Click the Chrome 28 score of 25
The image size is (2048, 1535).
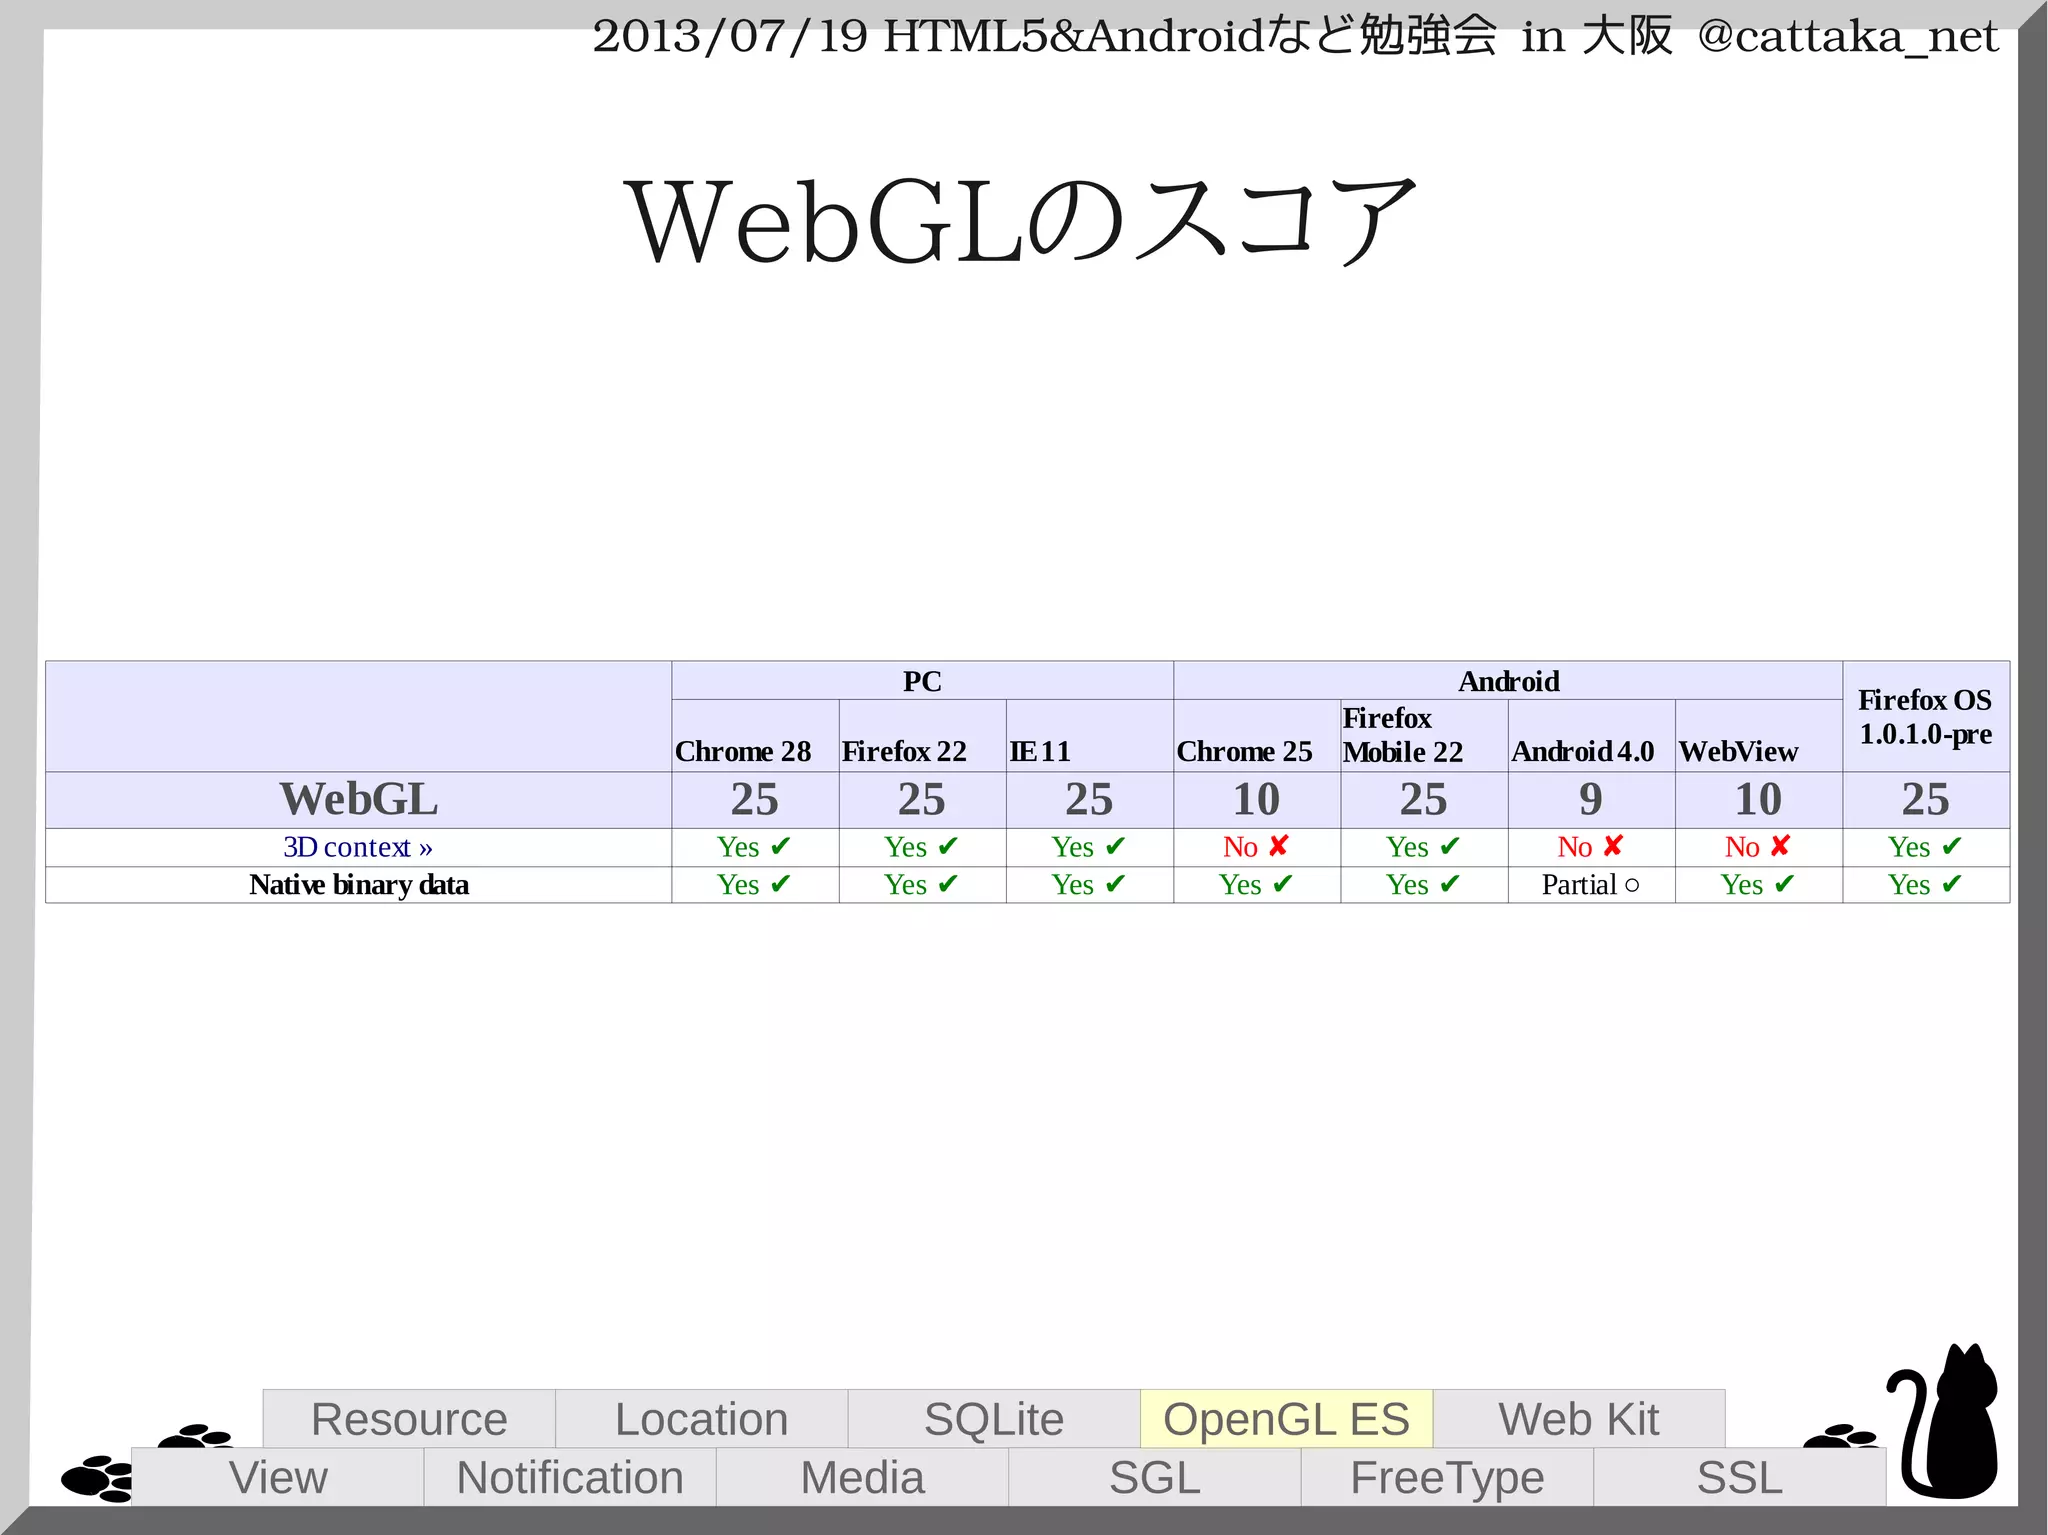(x=754, y=799)
